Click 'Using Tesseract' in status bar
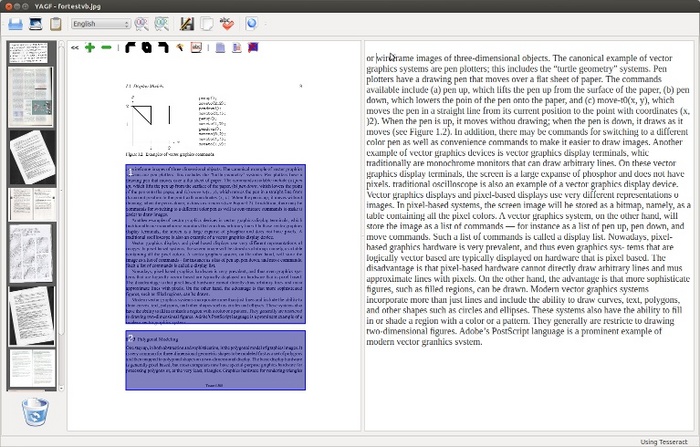Viewport: 700px width, 447px height. 664,442
